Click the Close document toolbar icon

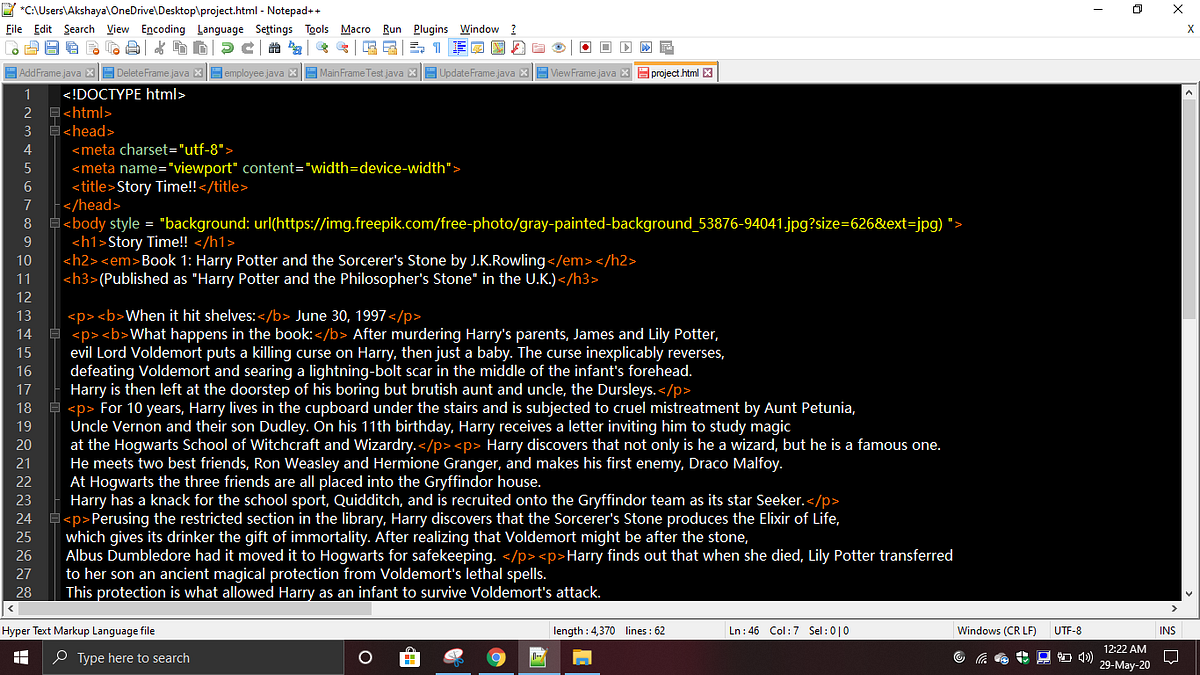[x=92, y=47]
